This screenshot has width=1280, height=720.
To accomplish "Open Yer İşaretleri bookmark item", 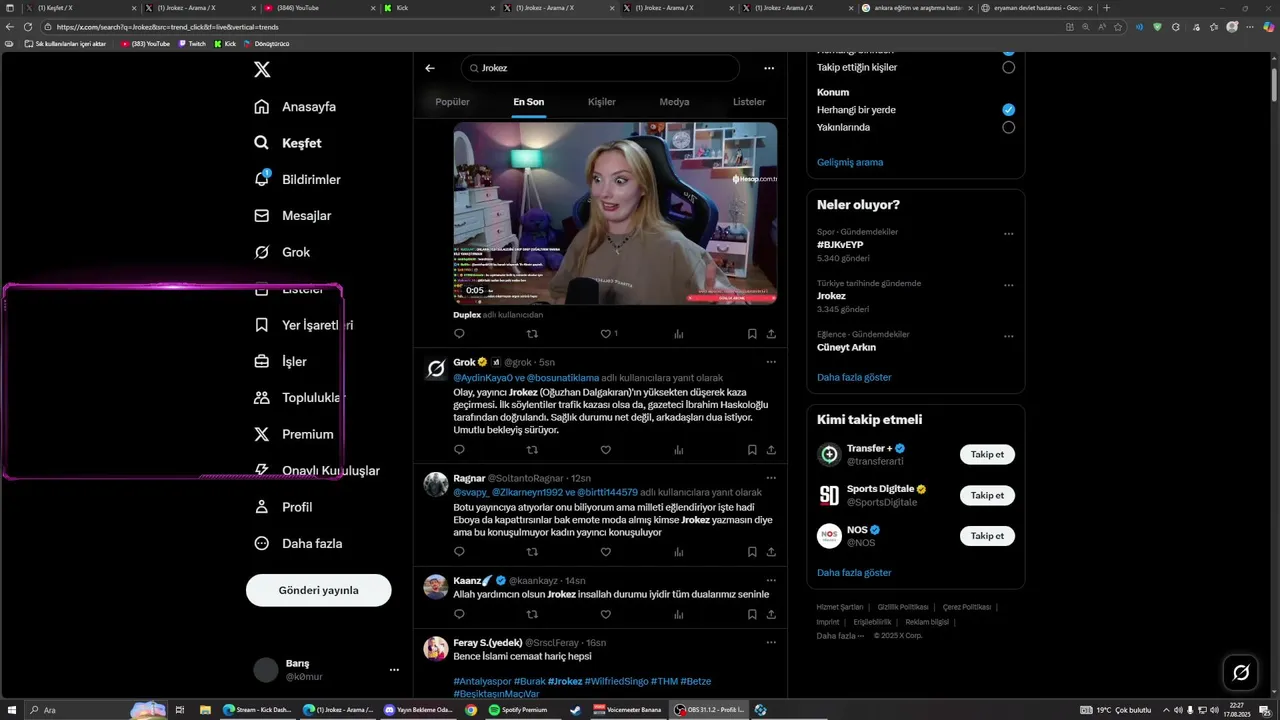I will click(x=304, y=325).
